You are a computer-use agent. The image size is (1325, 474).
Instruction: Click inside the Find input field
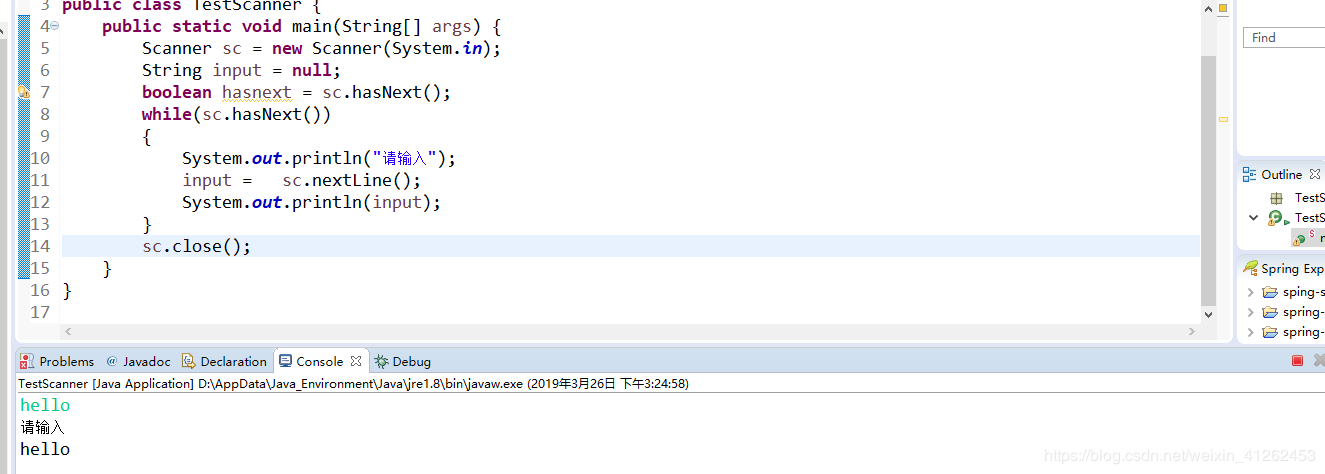tap(1284, 37)
